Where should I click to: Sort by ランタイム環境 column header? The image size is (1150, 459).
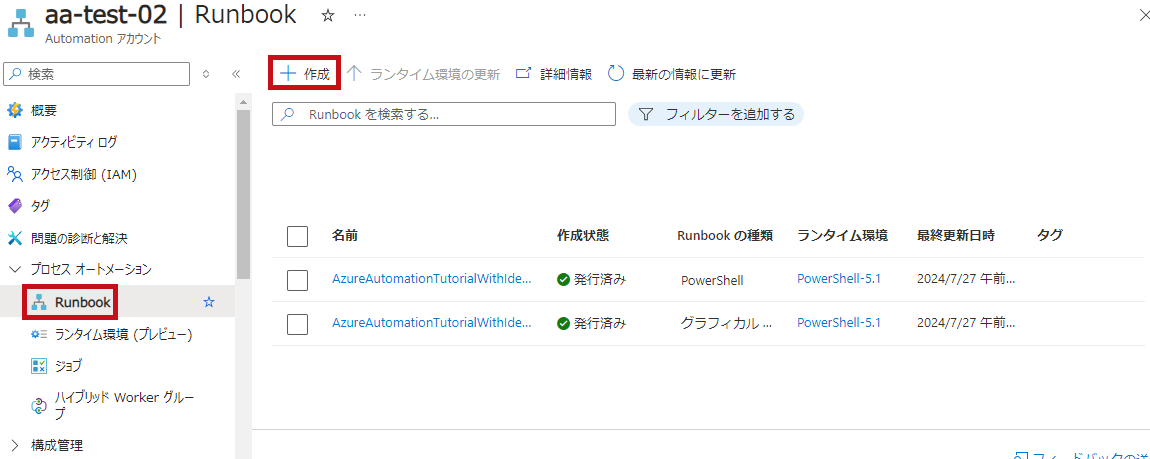pos(843,235)
